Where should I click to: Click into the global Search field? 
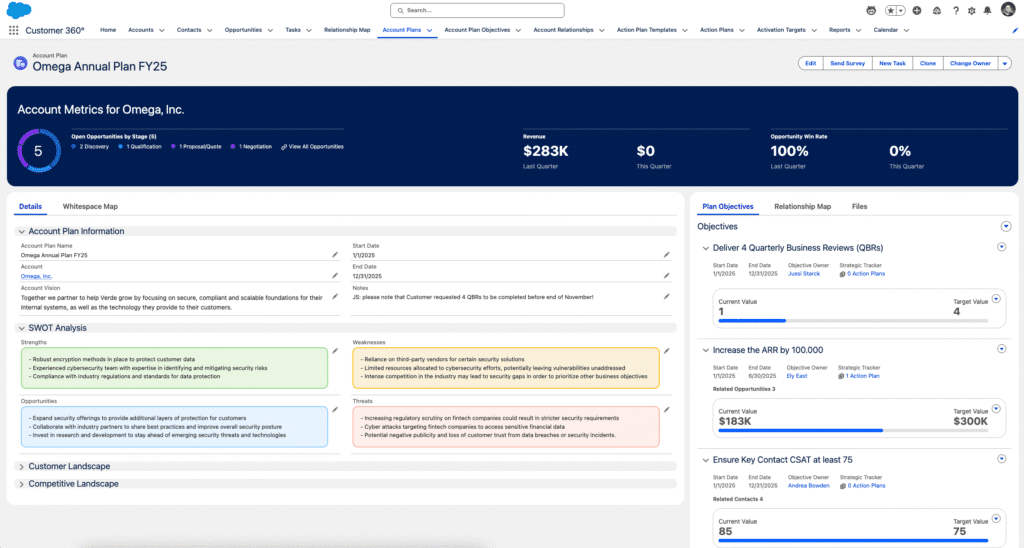[477, 10]
